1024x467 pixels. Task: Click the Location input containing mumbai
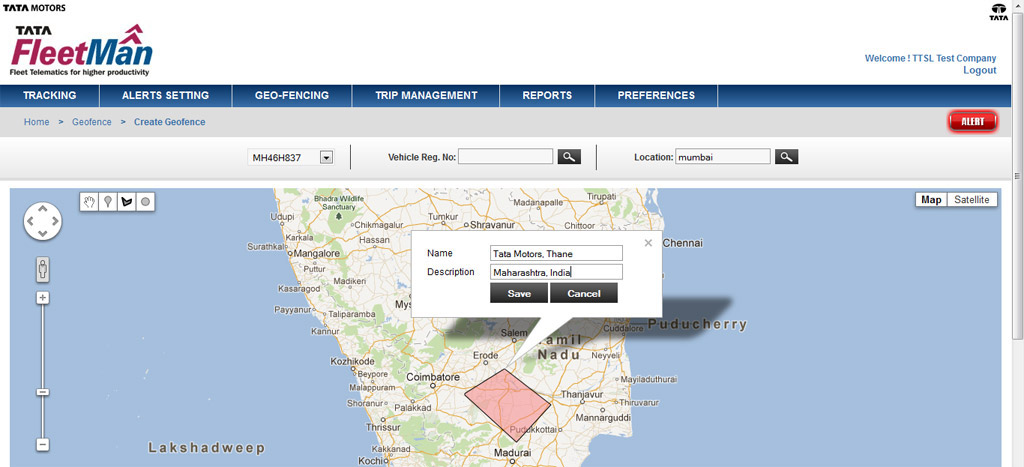tap(723, 157)
